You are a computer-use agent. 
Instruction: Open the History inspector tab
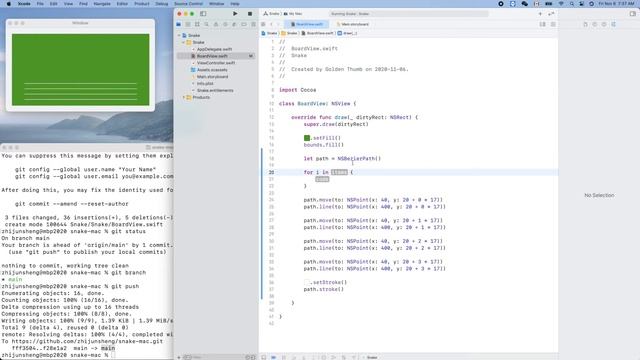[x=595, y=24]
